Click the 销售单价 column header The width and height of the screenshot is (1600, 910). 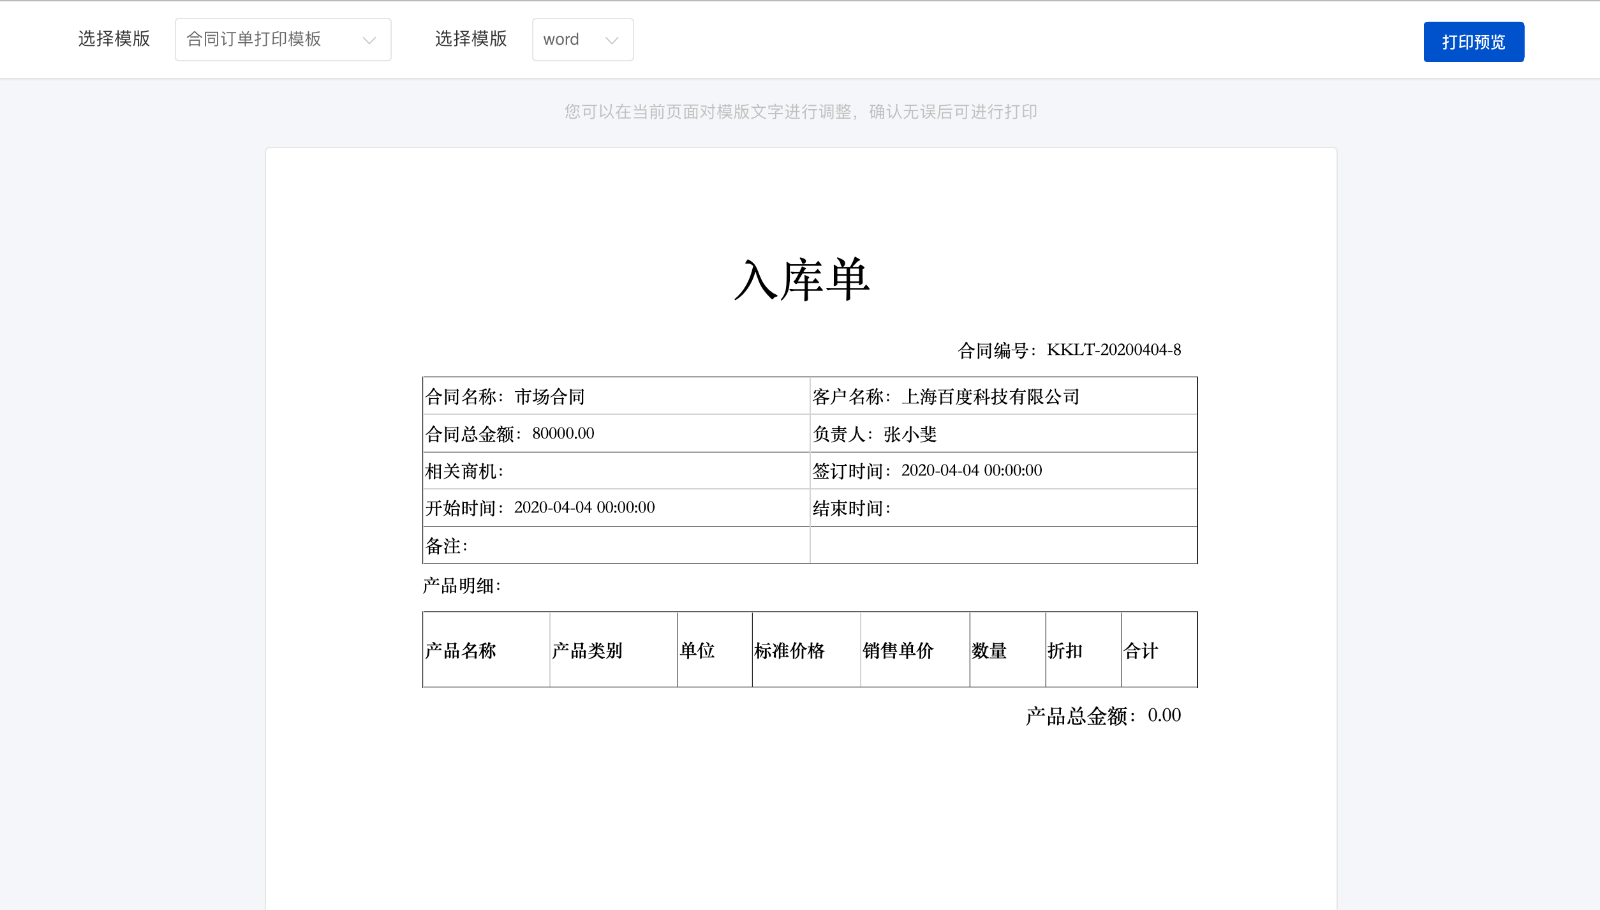[x=915, y=650]
